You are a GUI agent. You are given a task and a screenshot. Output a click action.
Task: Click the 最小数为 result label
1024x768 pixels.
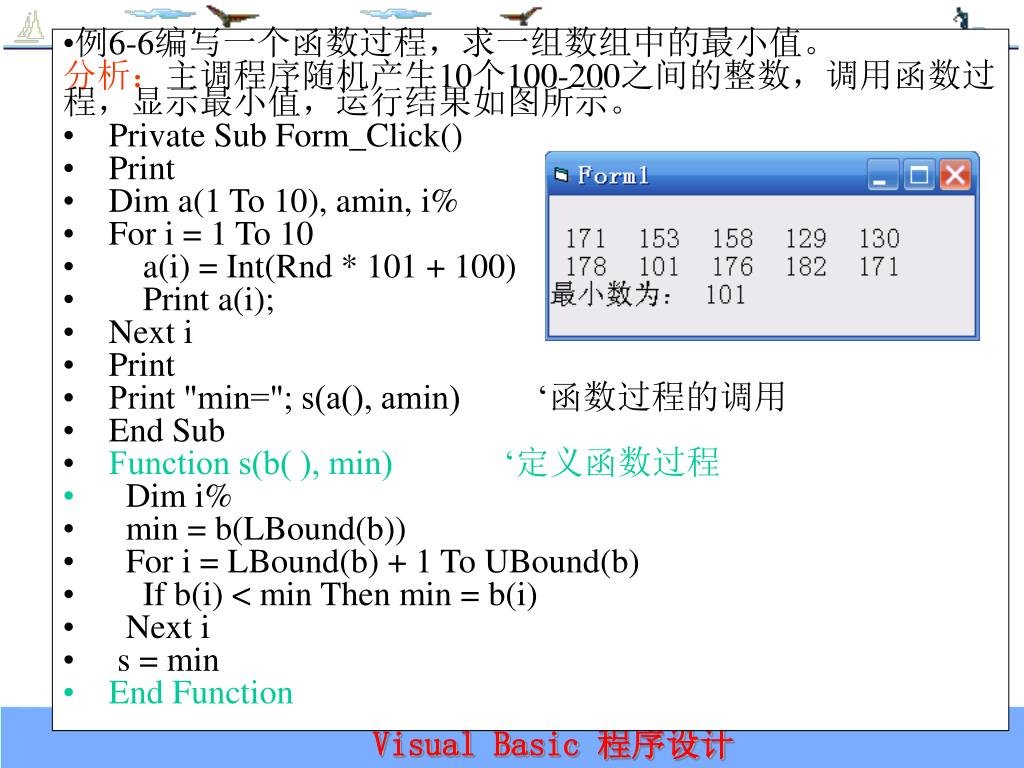611,295
